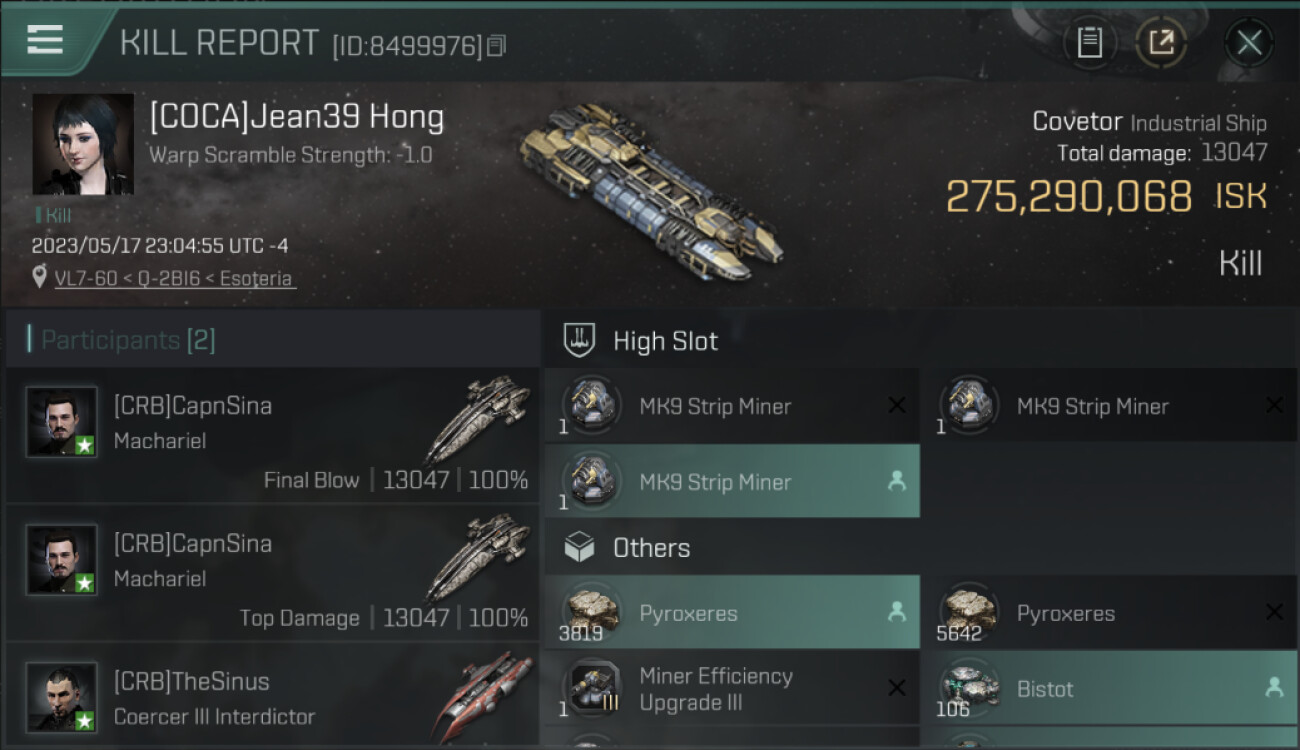Open the hamburger menu icon
Image resolution: width=1300 pixels, height=750 pixels.
45,40
